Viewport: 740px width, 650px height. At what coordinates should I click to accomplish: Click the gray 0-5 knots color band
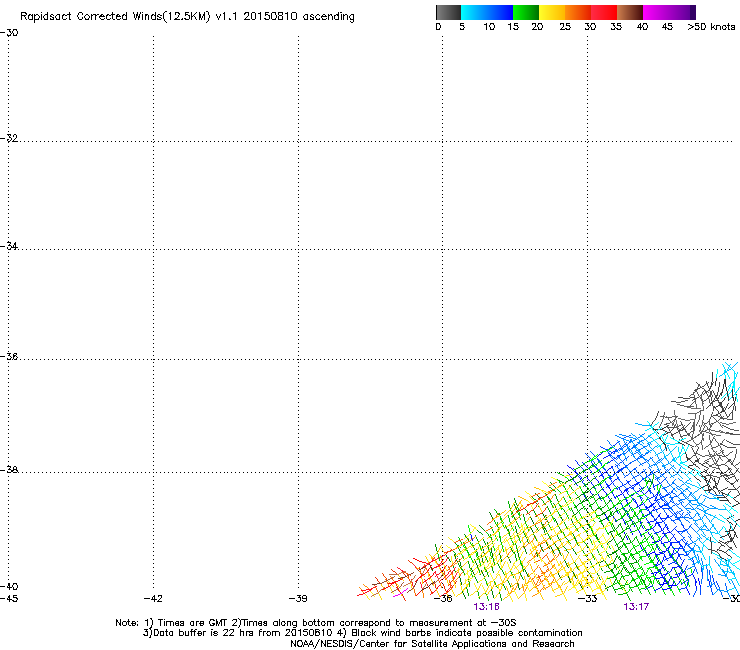click(448, 12)
